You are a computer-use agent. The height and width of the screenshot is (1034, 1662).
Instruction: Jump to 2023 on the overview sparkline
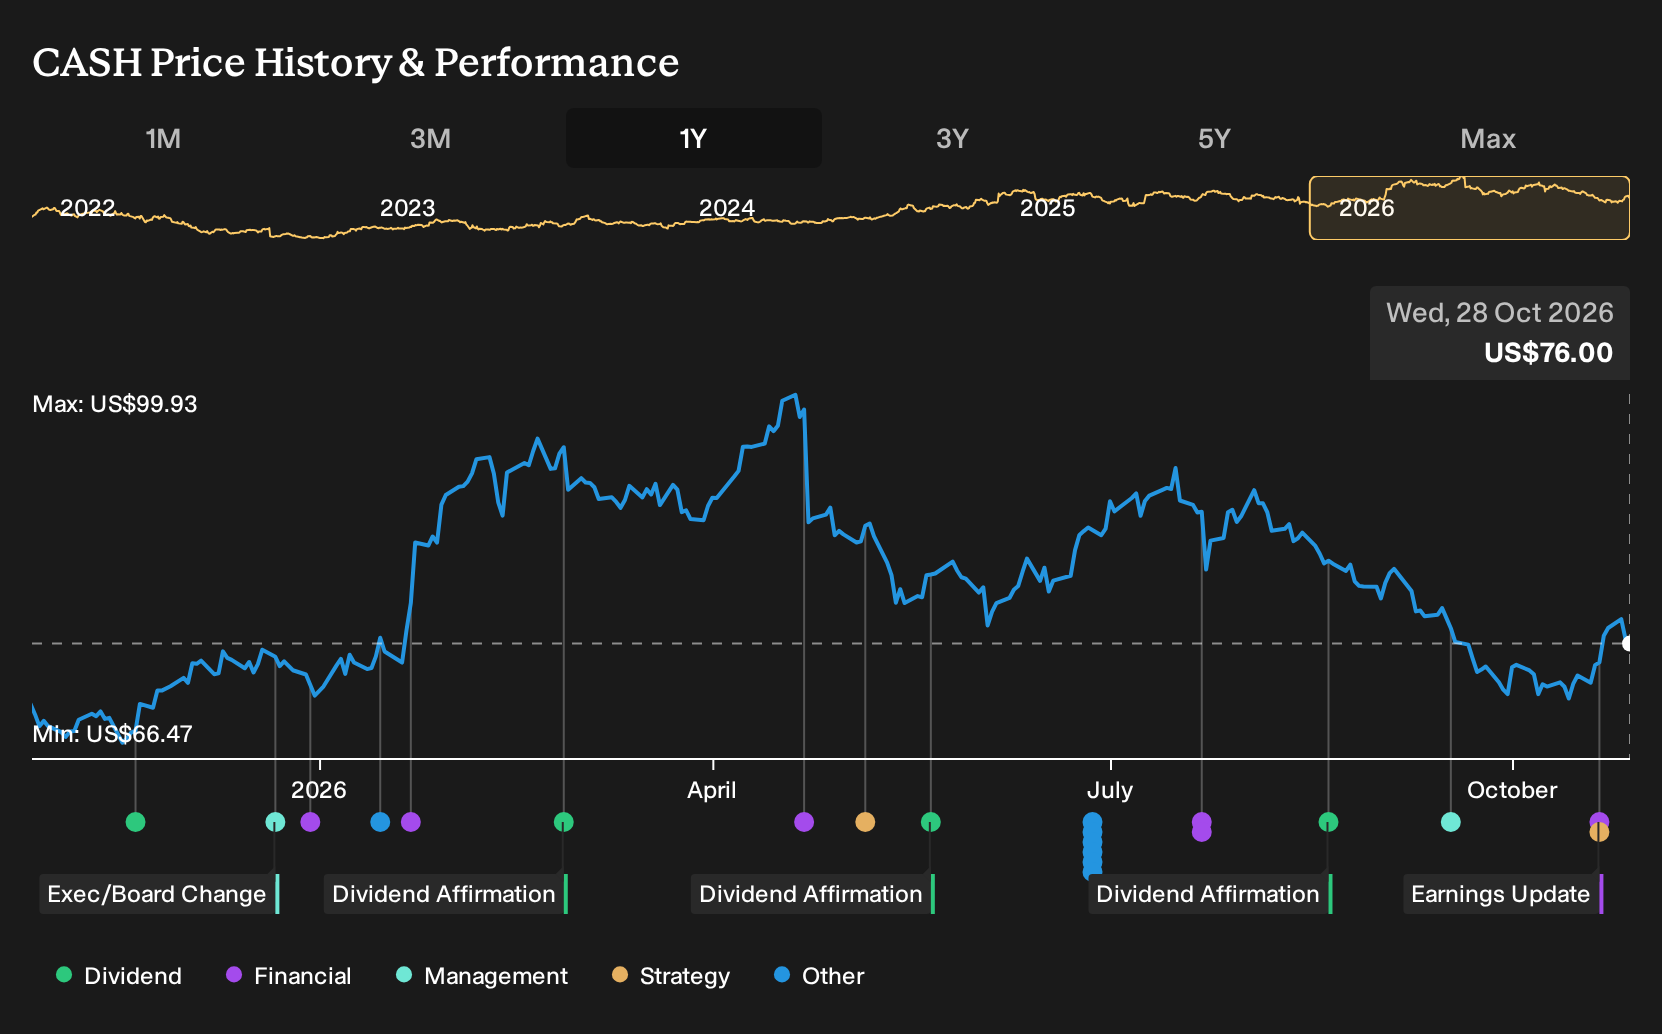tap(407, 208)
